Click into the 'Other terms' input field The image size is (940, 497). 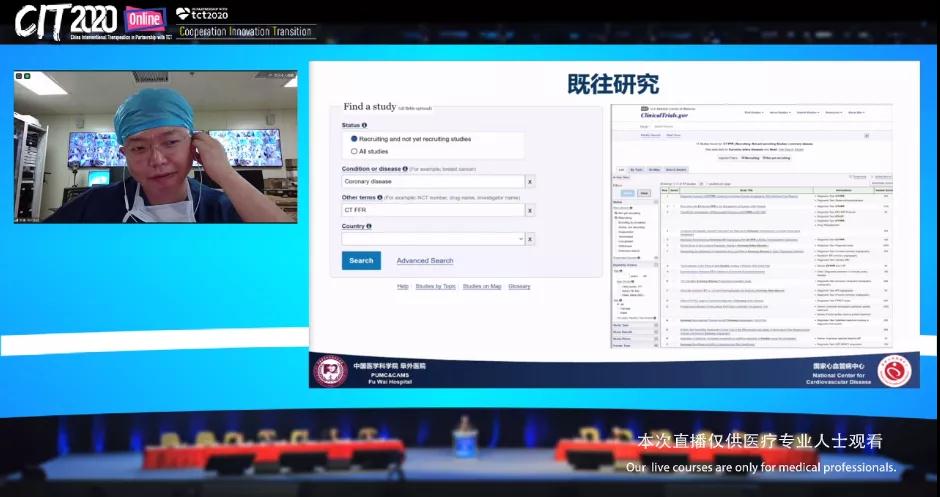tap(432, 211)
